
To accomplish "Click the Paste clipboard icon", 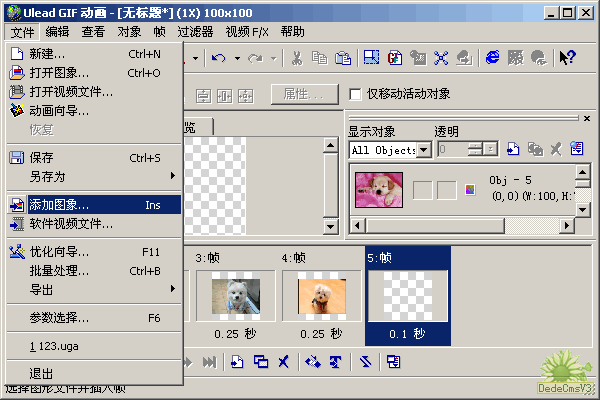I will (343, 58).
